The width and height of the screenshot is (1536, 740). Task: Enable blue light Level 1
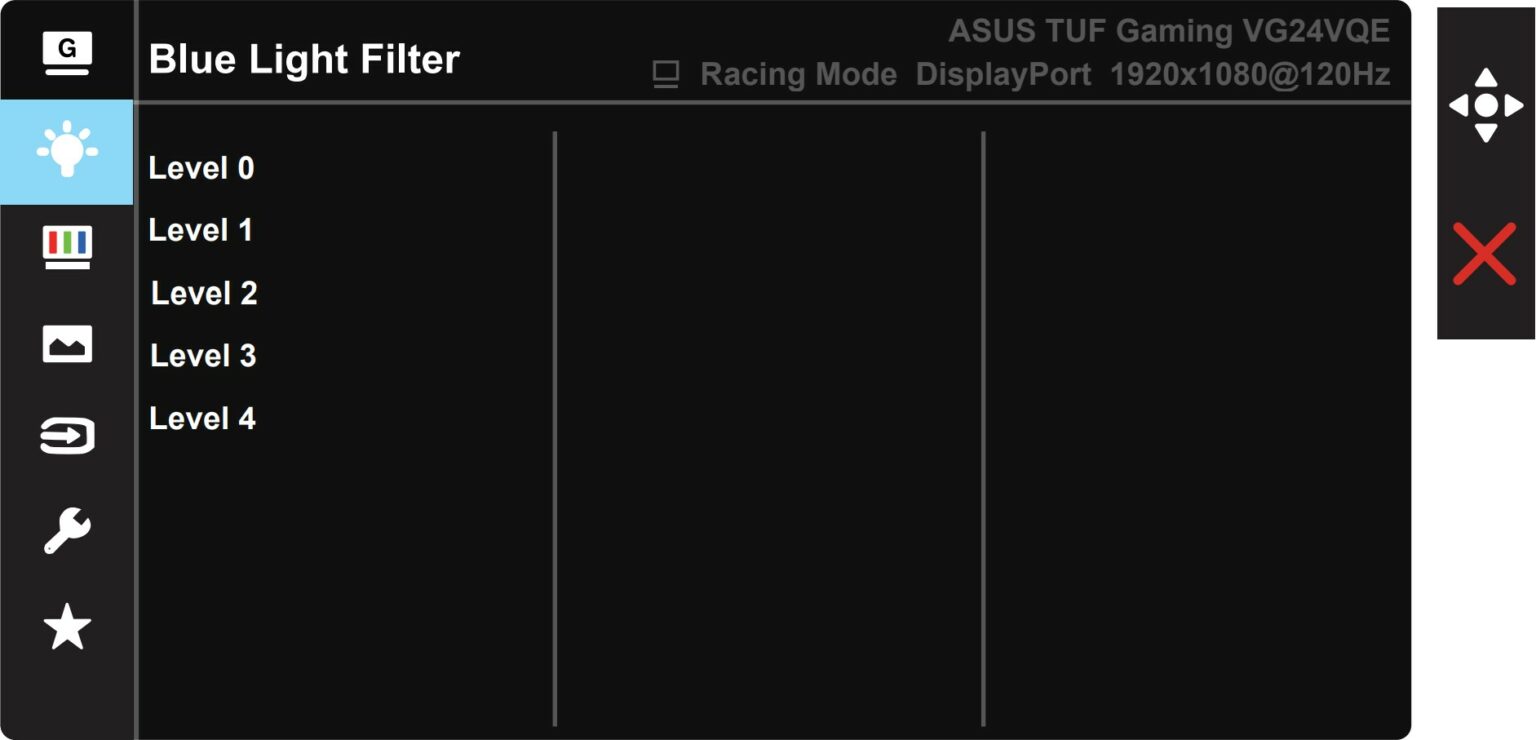coord(202,230)
